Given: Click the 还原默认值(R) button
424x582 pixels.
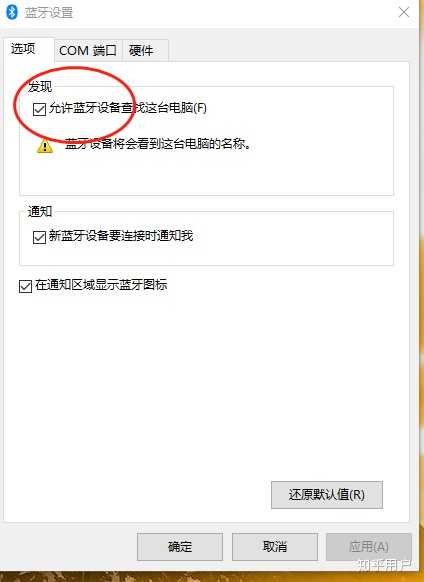Looking at the screenshot, I should tap(327, 495).
